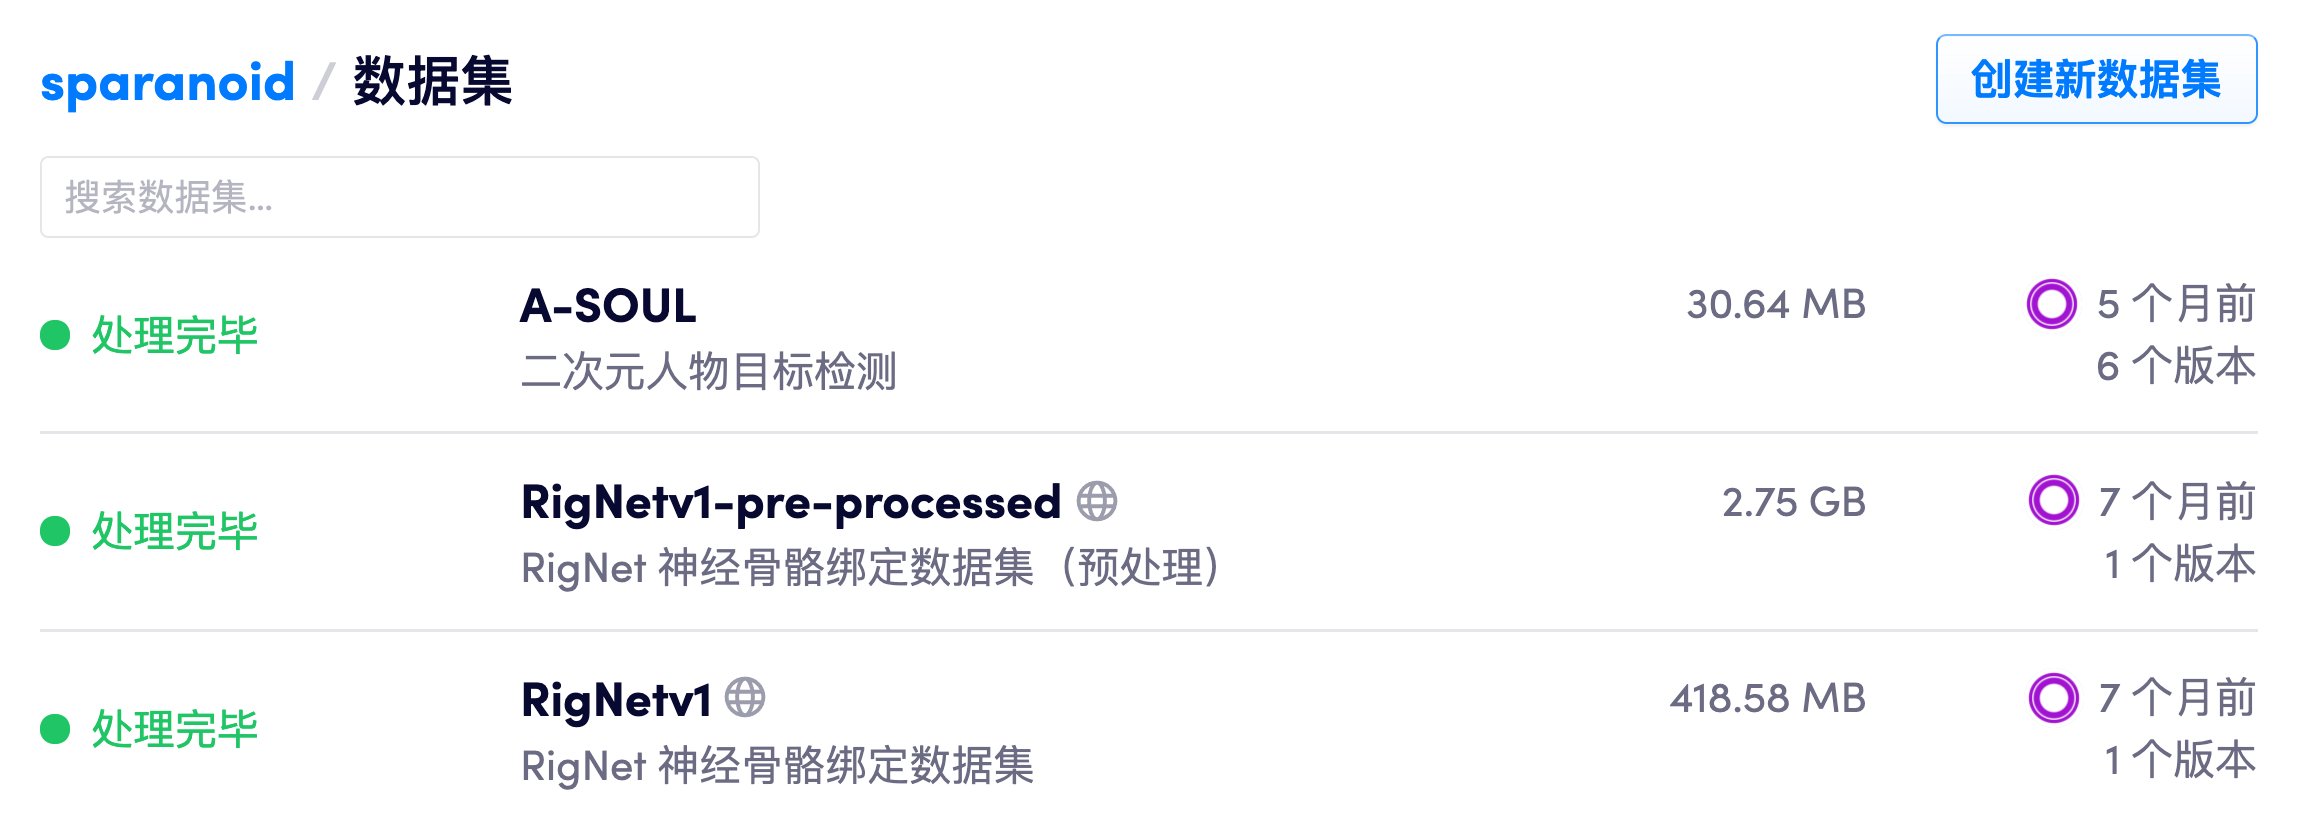
Task: Click green status dot of RigNetv1-pre-processed
Action: point(55,531)
